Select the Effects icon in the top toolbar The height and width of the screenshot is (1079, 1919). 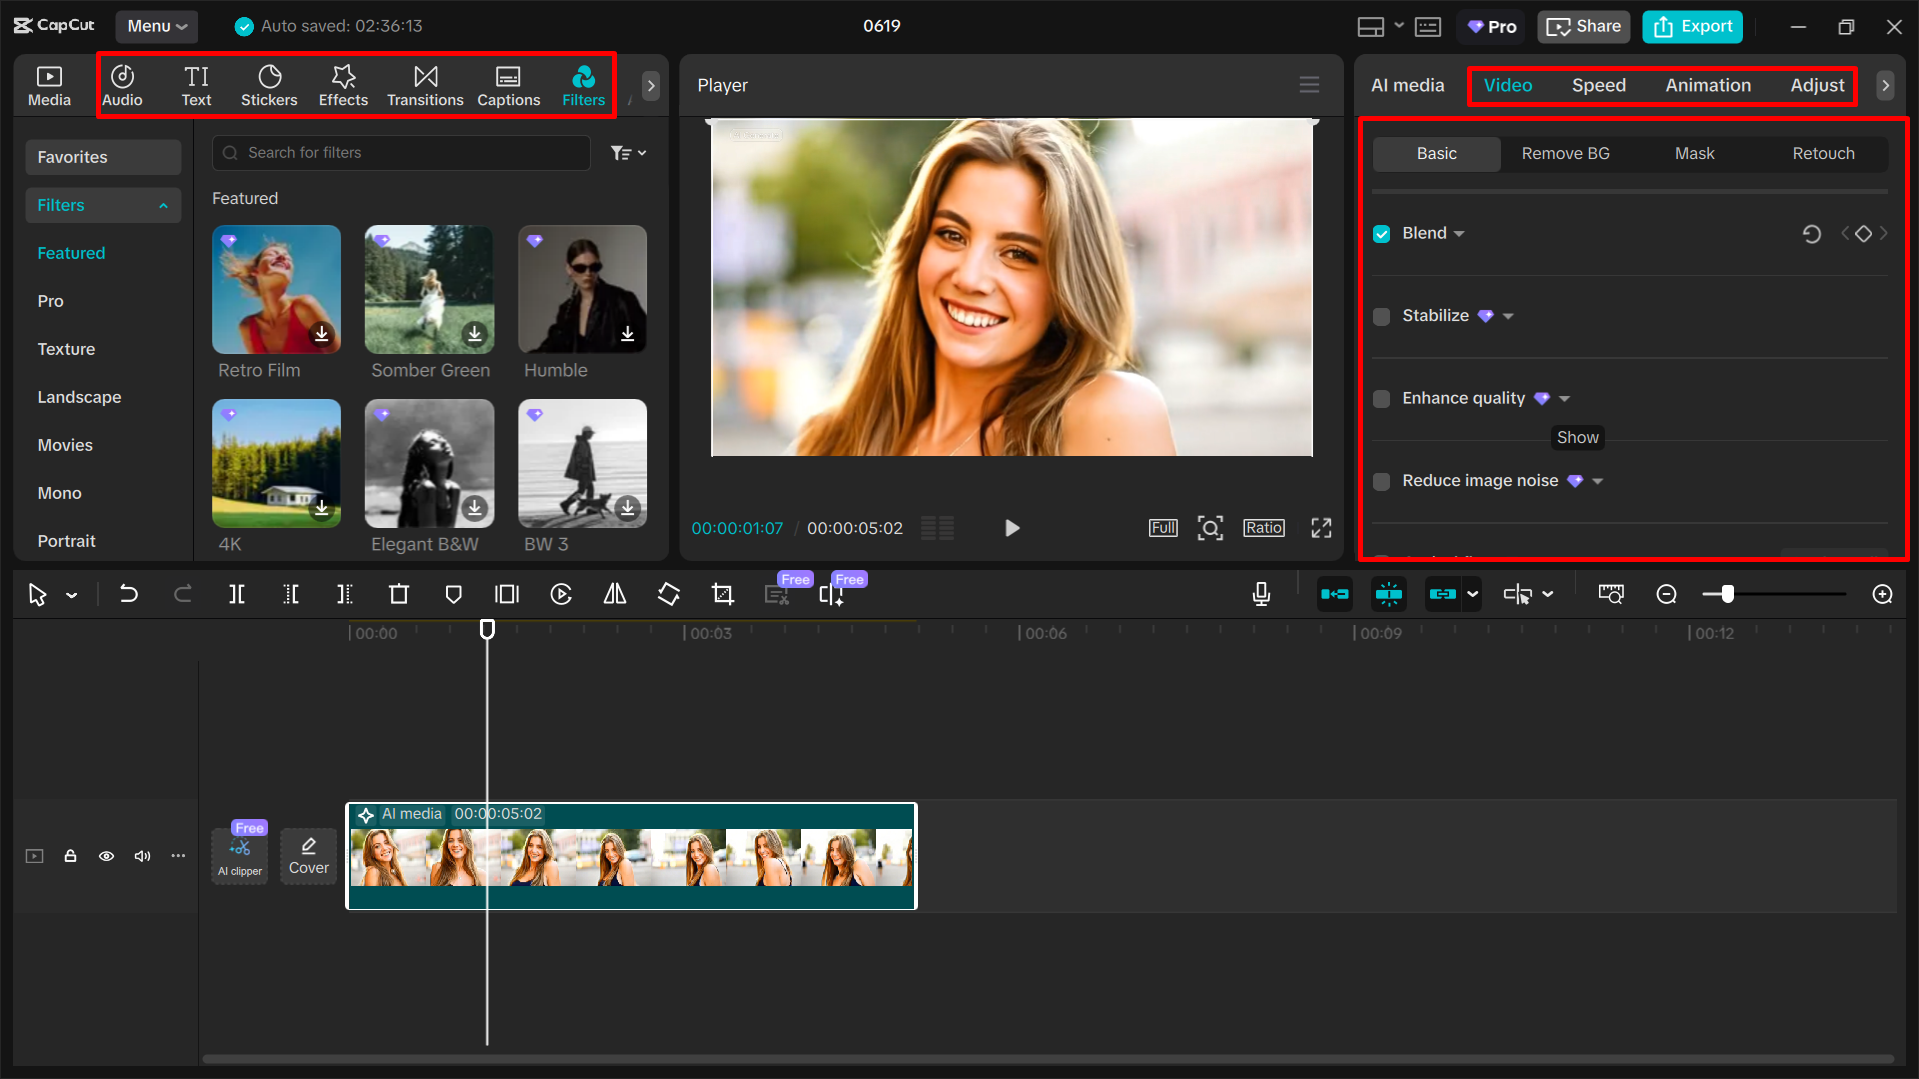pyautogui.click(x=343, y=85)
